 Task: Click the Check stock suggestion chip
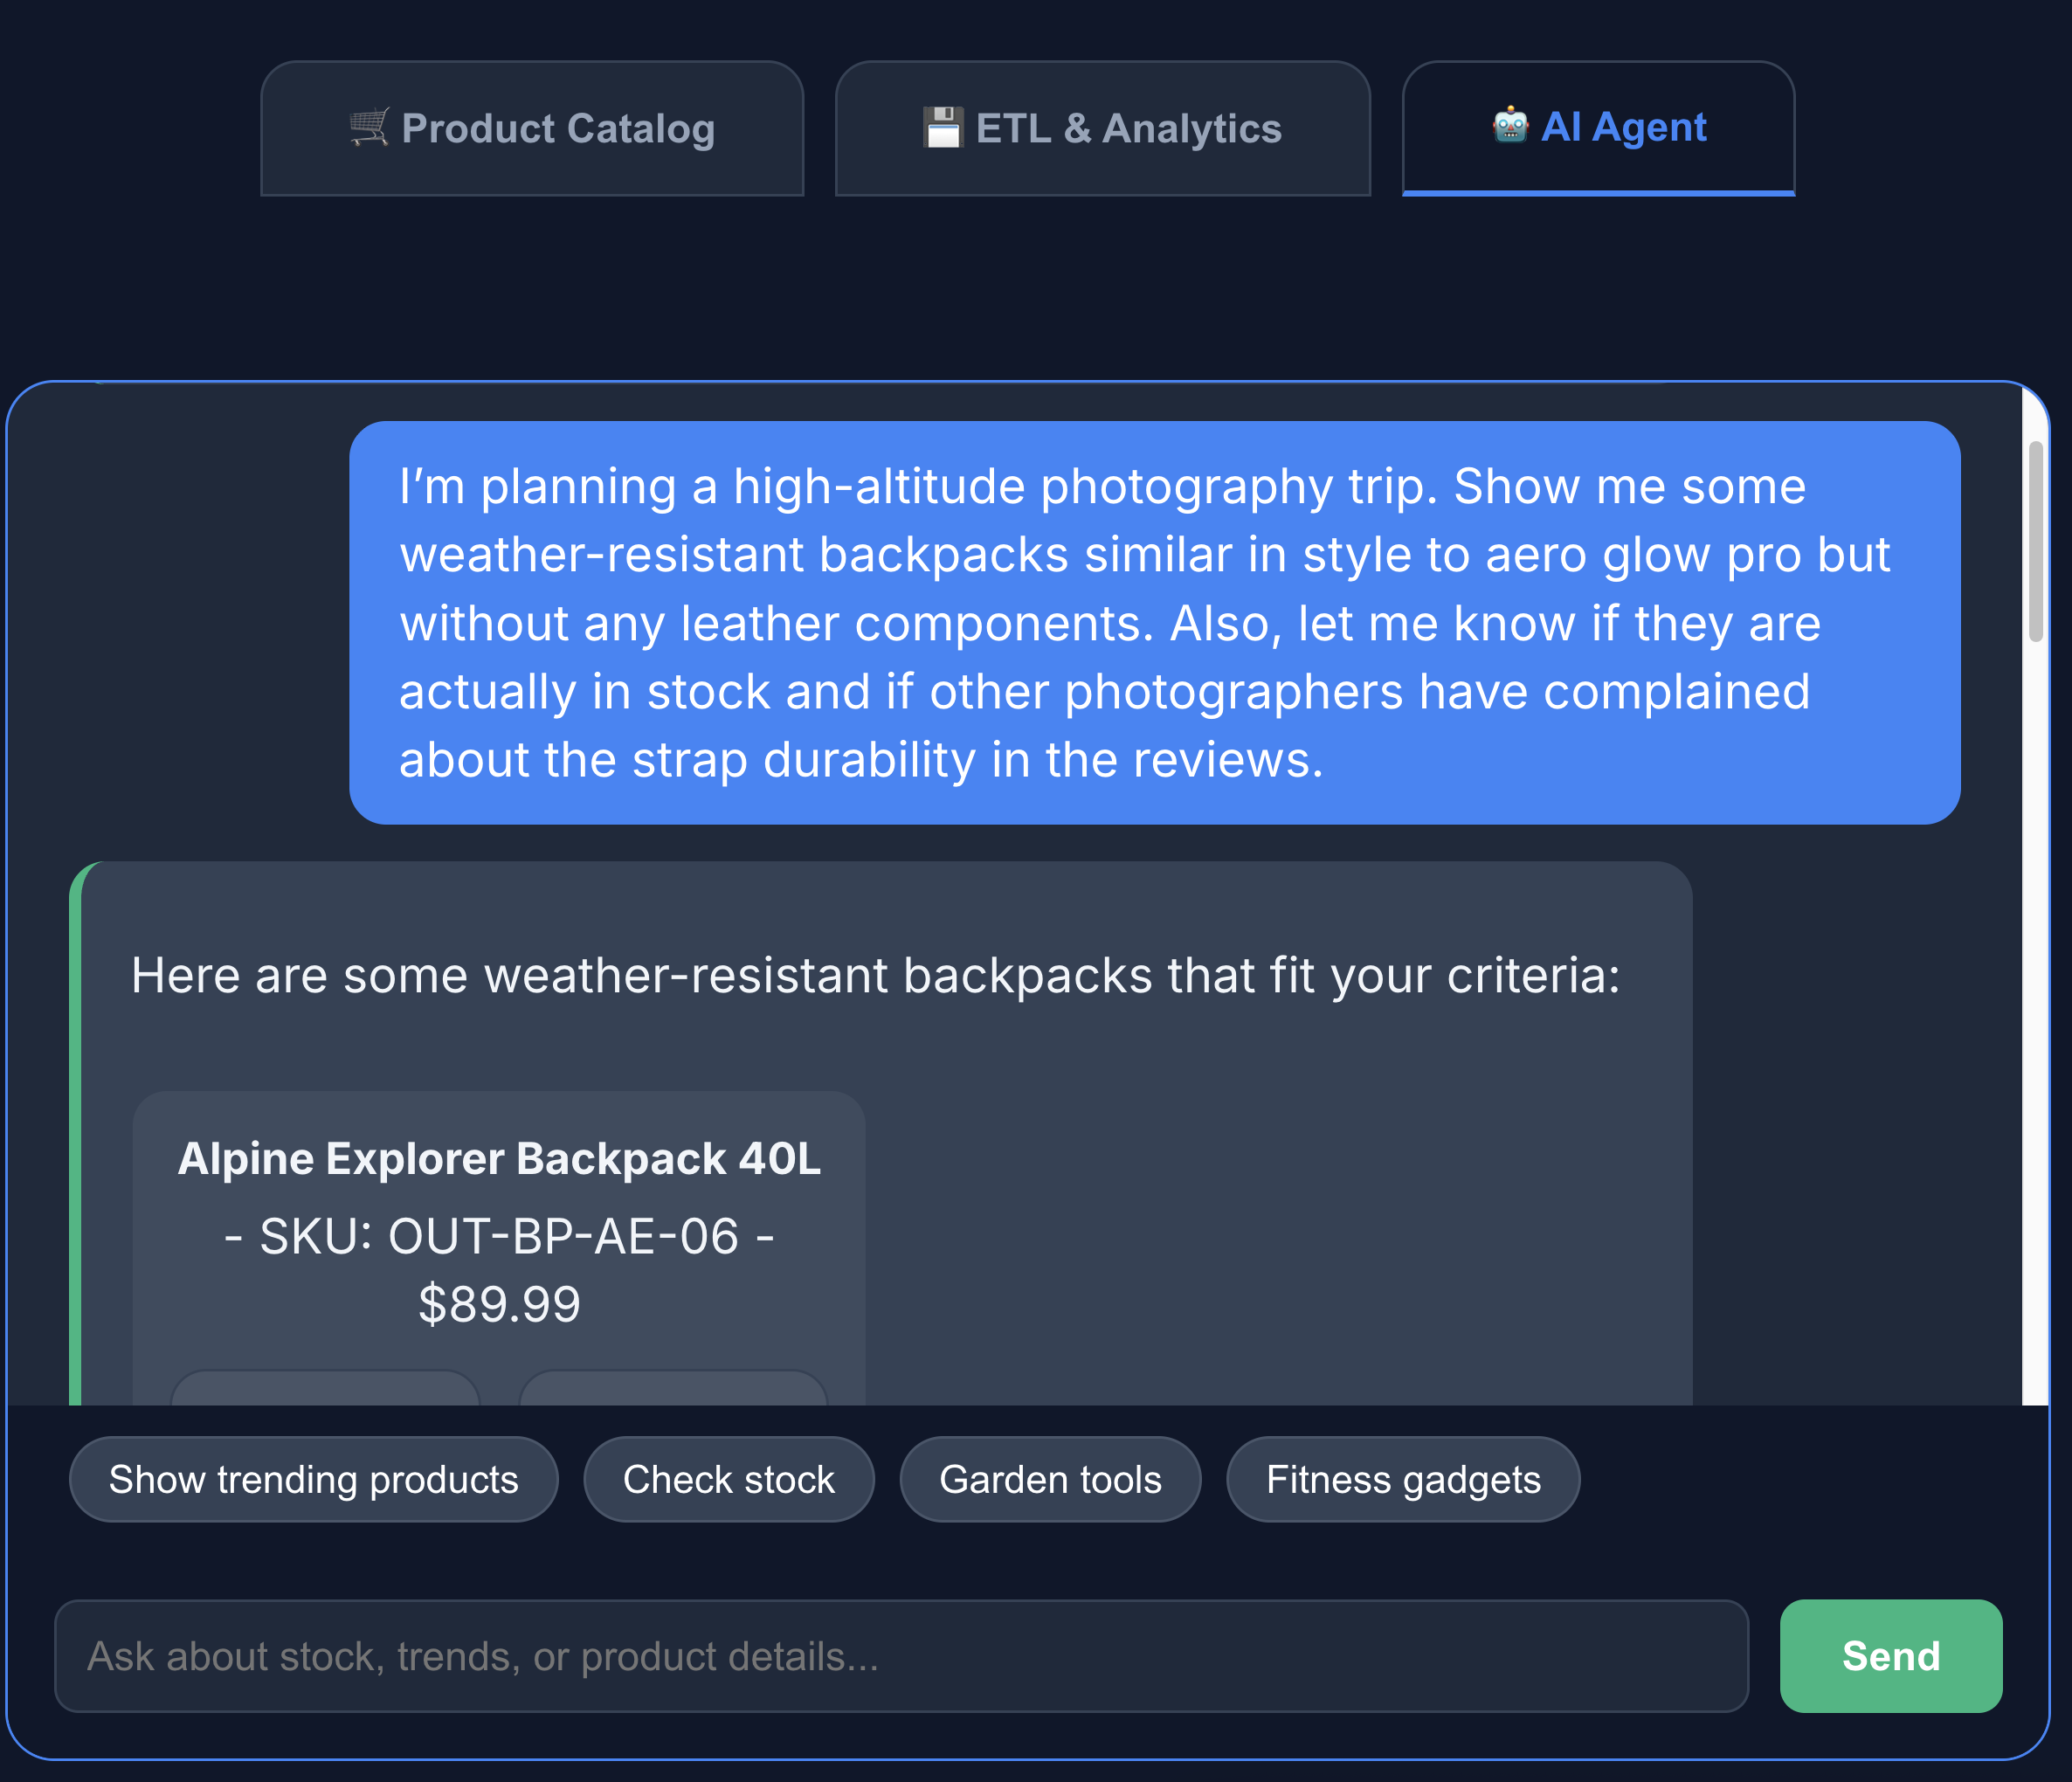[x=729, y=1480]
